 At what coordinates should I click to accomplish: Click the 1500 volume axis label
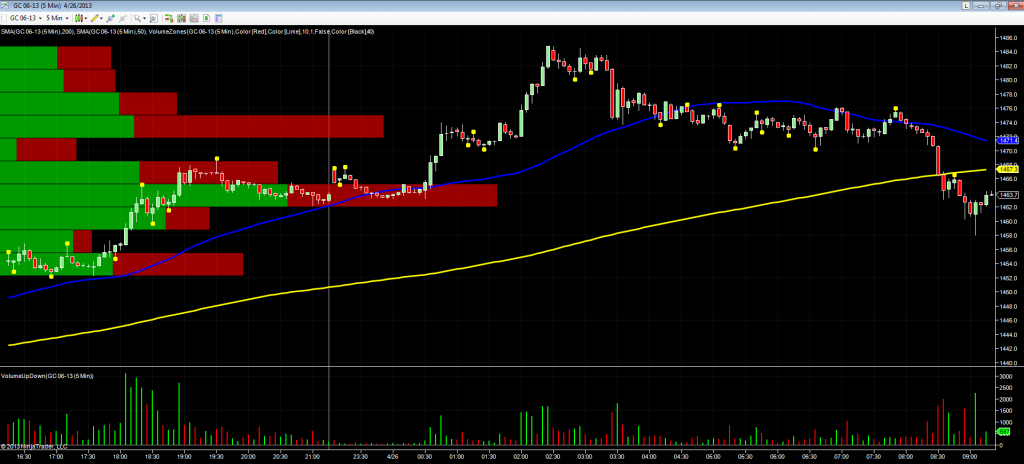tap(1005, 411)
